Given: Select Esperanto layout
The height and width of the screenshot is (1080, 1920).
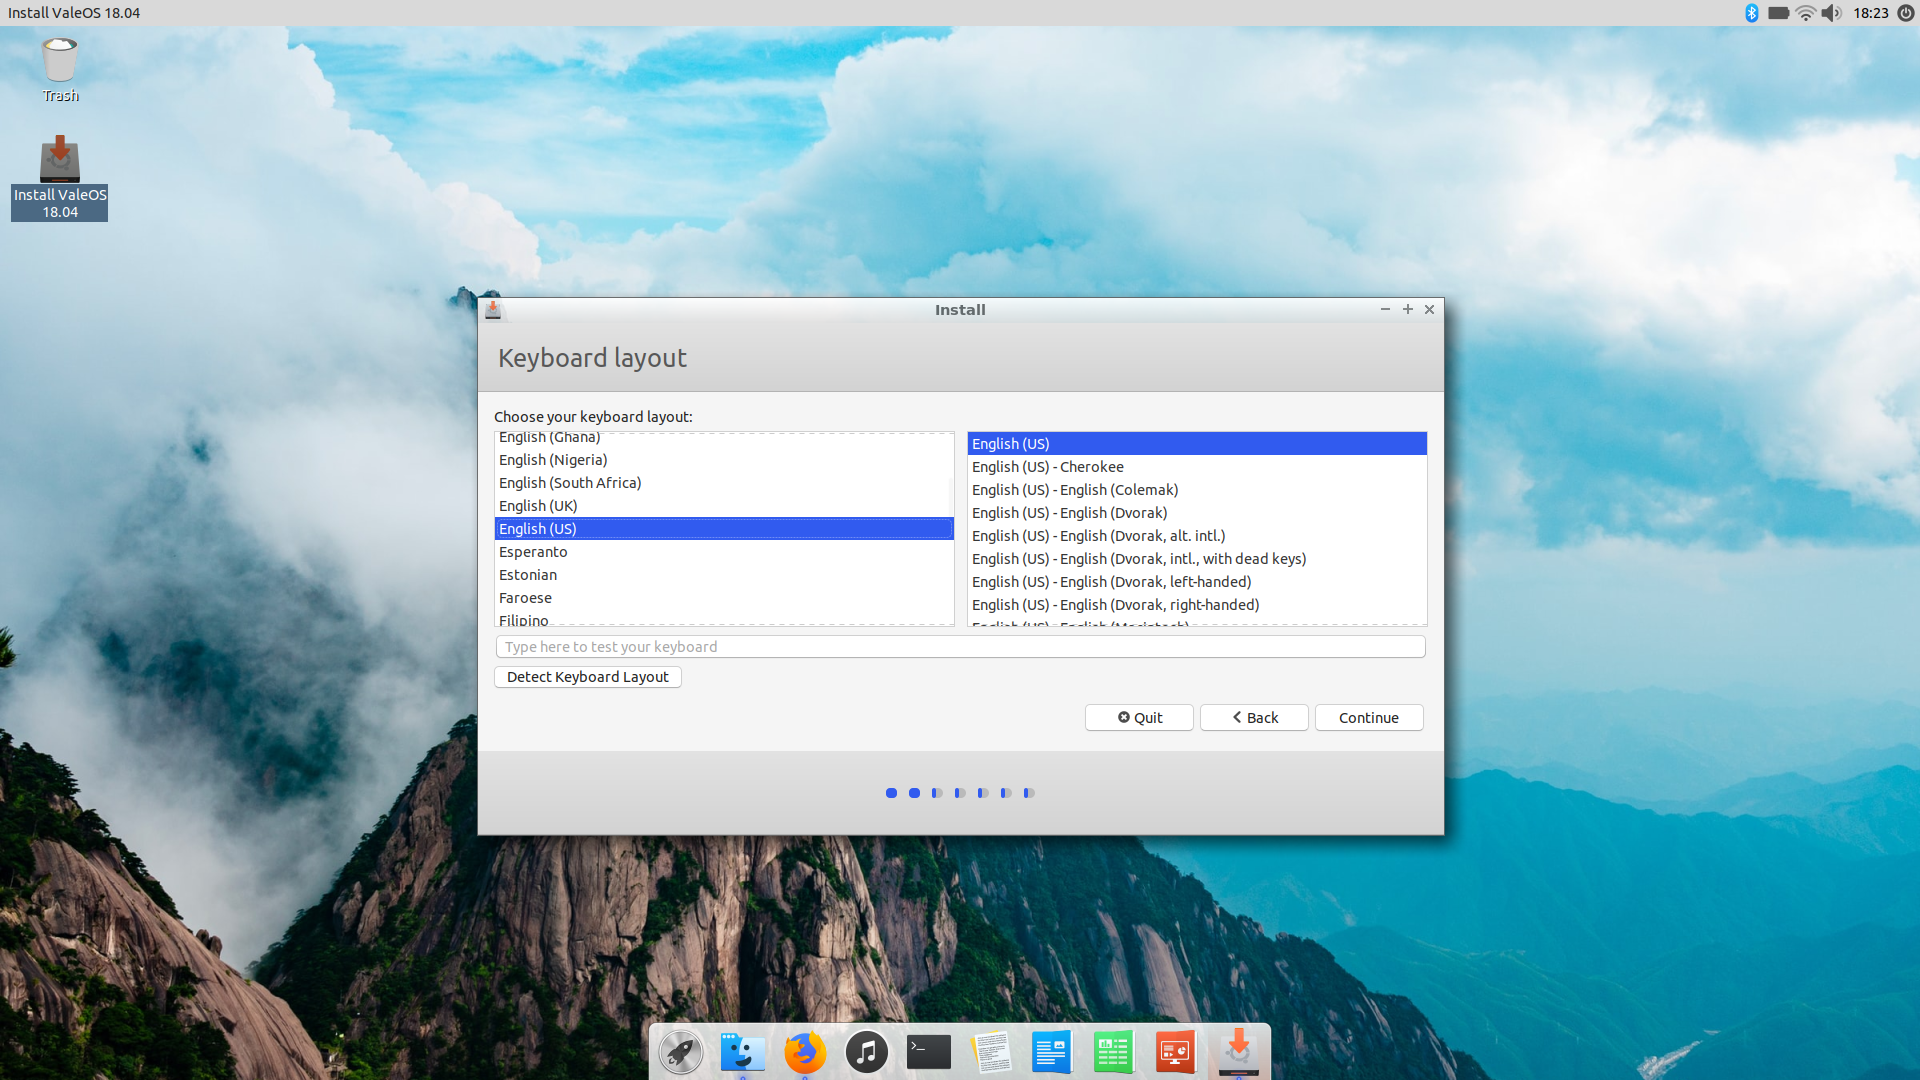Looking at the screenshot, I should (722, 552).
